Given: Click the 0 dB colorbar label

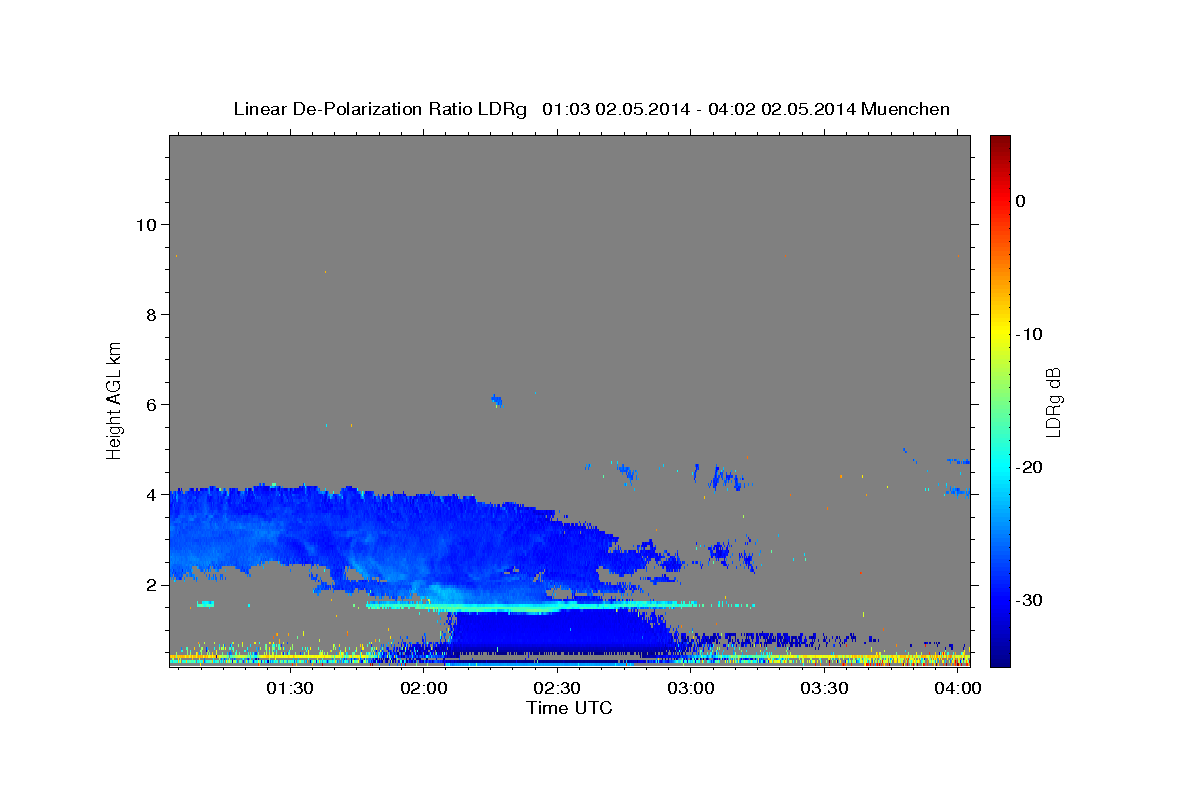Looking at the screenshot, I should pyautogui.click(x=1021, y=201).
